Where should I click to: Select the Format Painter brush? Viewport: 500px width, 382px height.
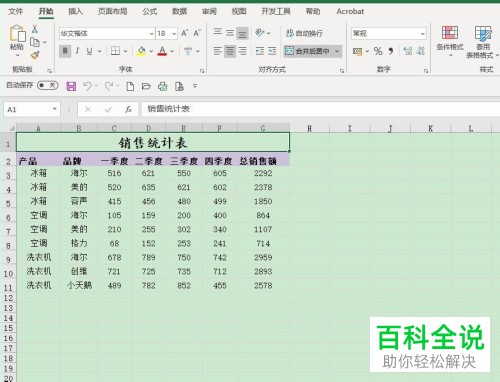(35, 55)
